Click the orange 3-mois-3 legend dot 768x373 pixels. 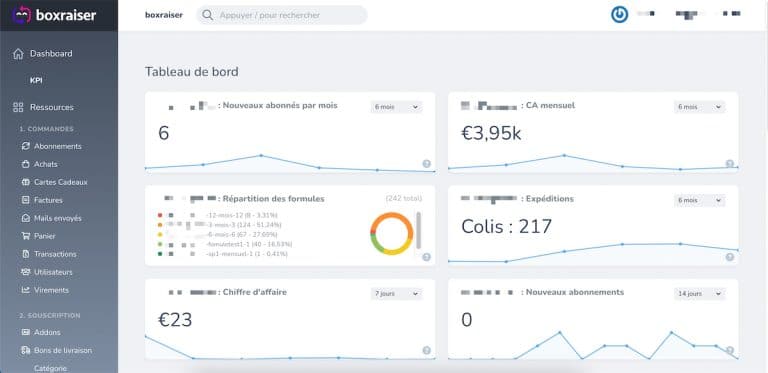click(160, 225)
